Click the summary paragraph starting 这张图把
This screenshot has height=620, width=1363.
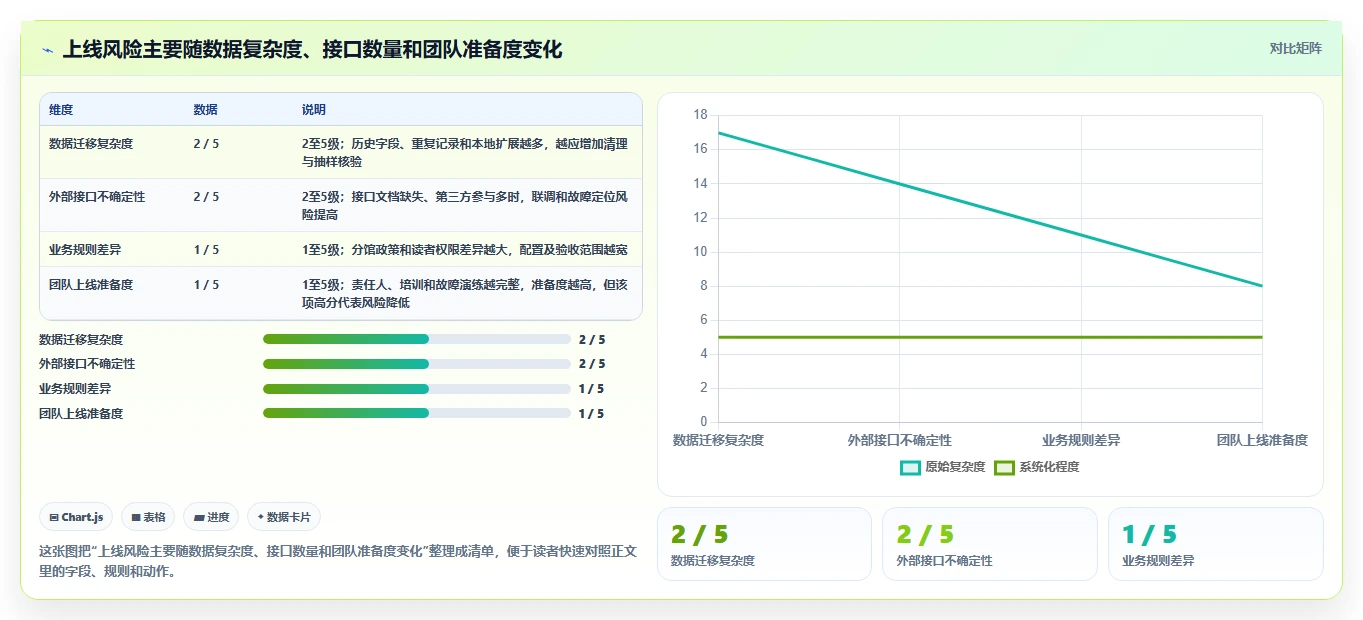point(338,562)
